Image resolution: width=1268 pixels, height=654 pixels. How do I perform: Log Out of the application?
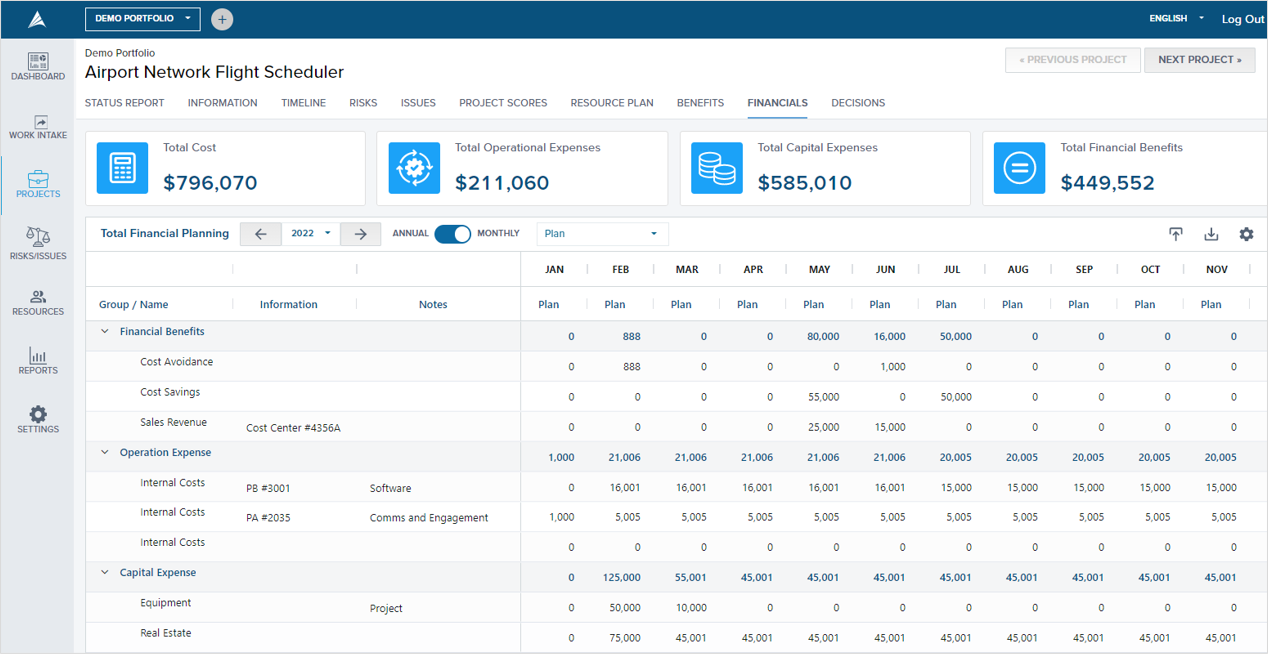1242,18
